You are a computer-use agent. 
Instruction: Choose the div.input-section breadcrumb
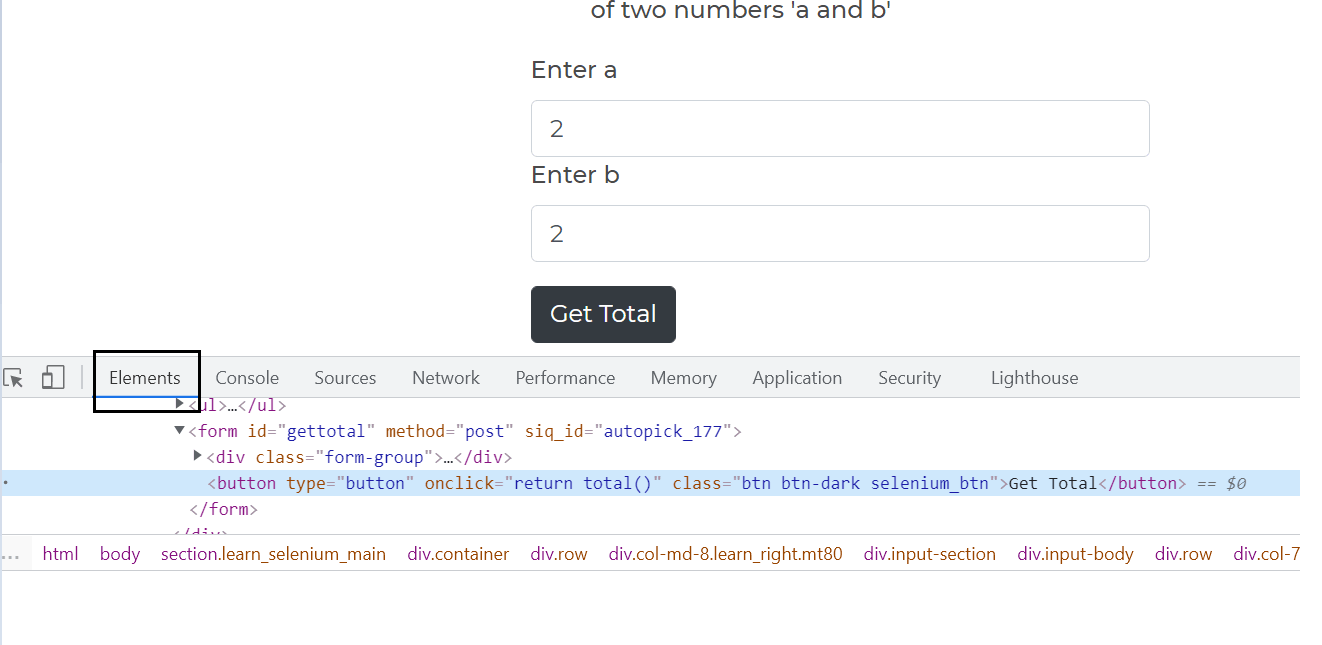coord(929,554)
